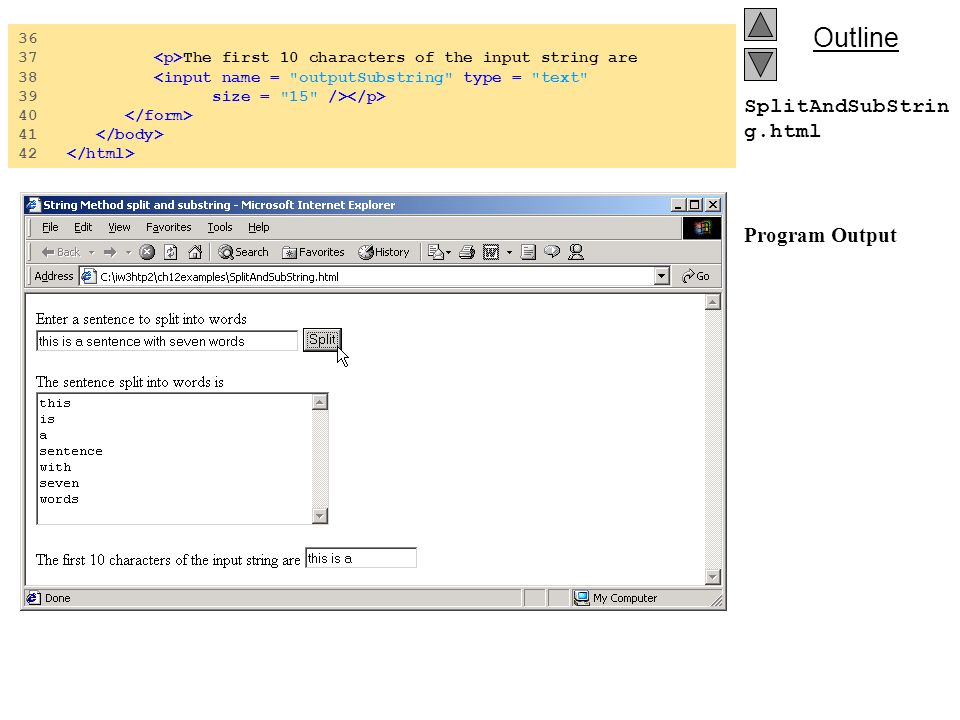Click the slide's down arrow navigation button
This screenshot has height=720, width=960.
760,64
